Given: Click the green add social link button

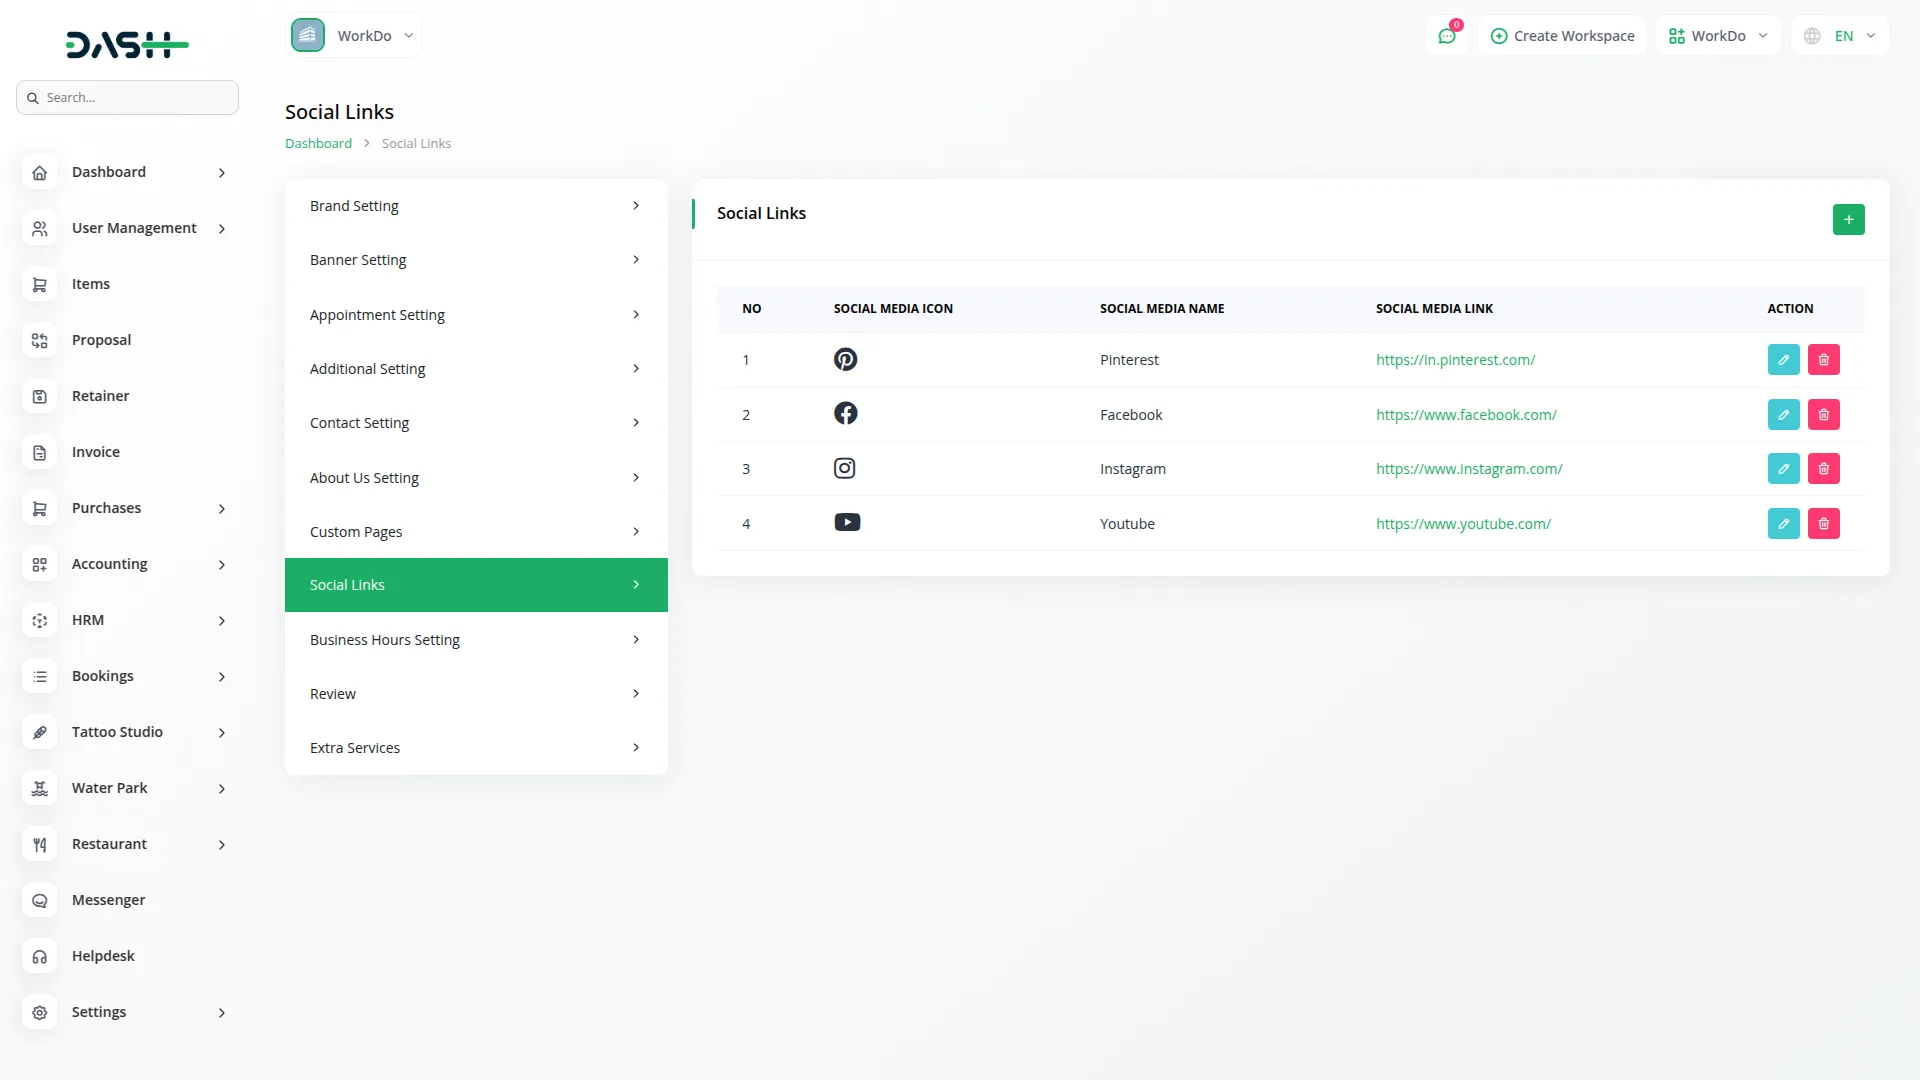Looking at the screenshot, I should coord(1848,219).
